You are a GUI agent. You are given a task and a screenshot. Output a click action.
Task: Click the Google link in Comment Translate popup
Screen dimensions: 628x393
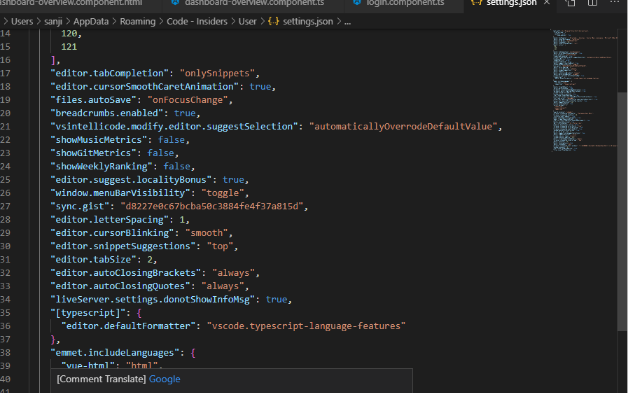(x=165, y=379)
